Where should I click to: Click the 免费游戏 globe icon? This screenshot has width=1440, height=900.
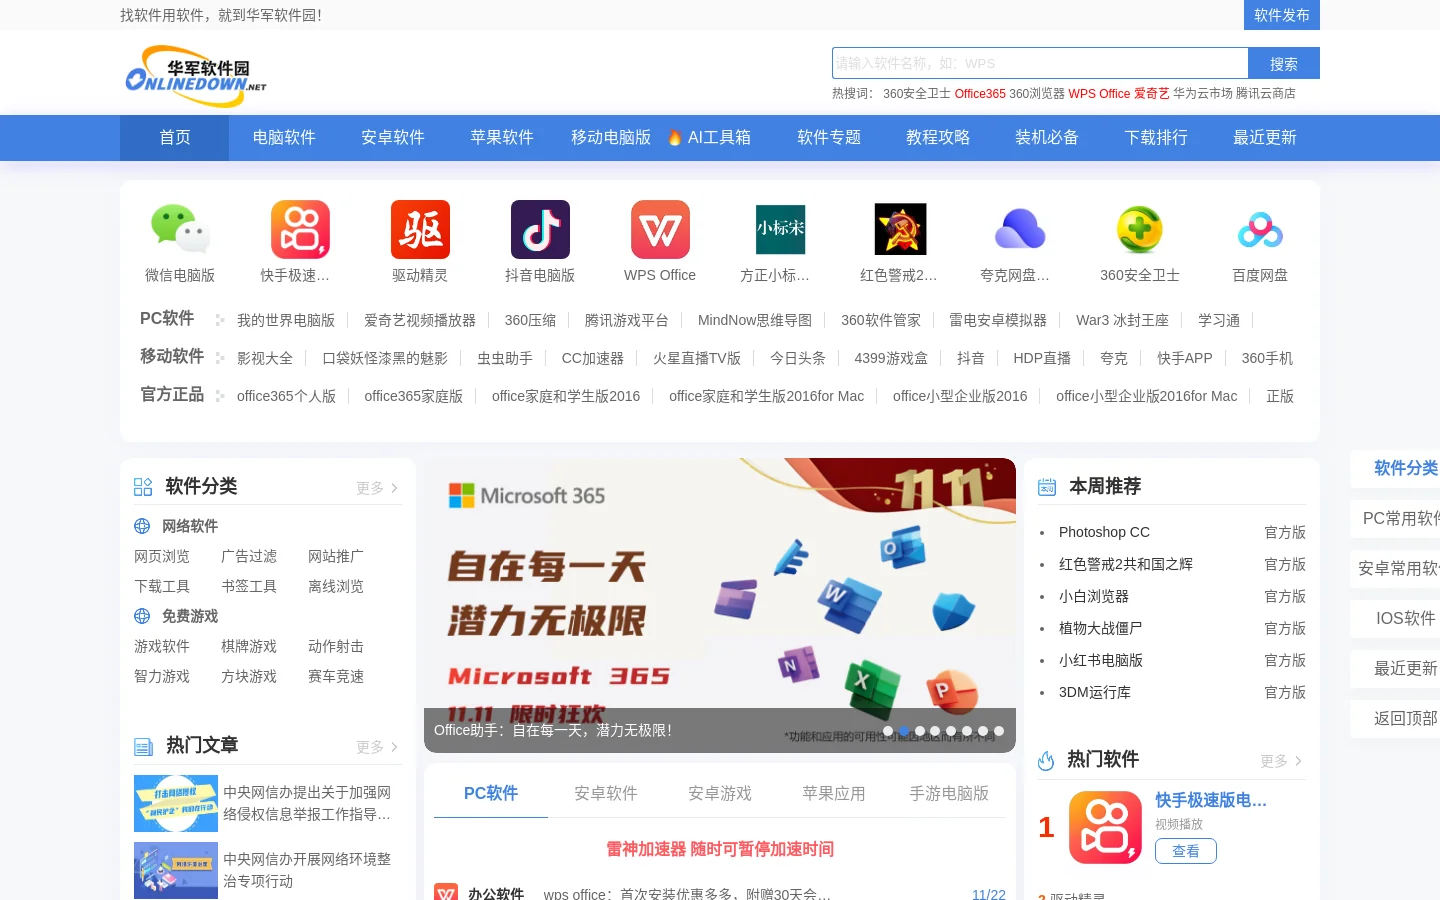[x=142, y=616]
